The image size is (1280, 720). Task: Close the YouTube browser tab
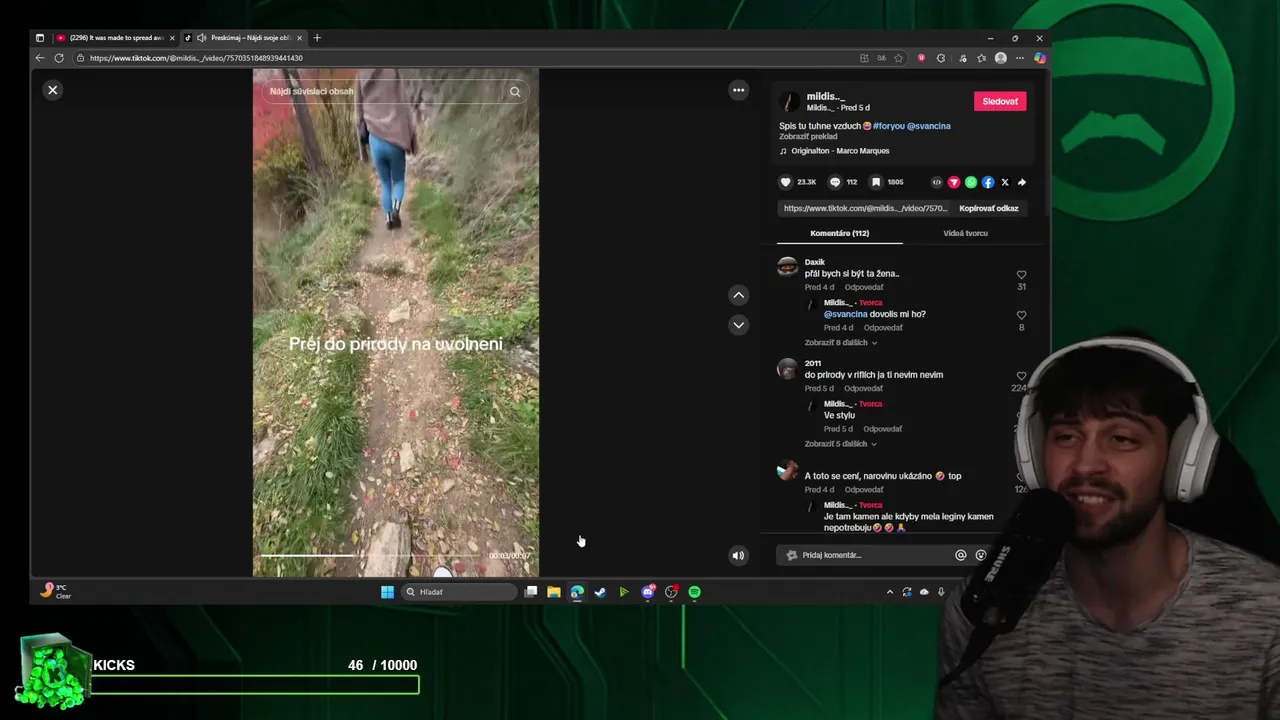[x=172, y=38]
